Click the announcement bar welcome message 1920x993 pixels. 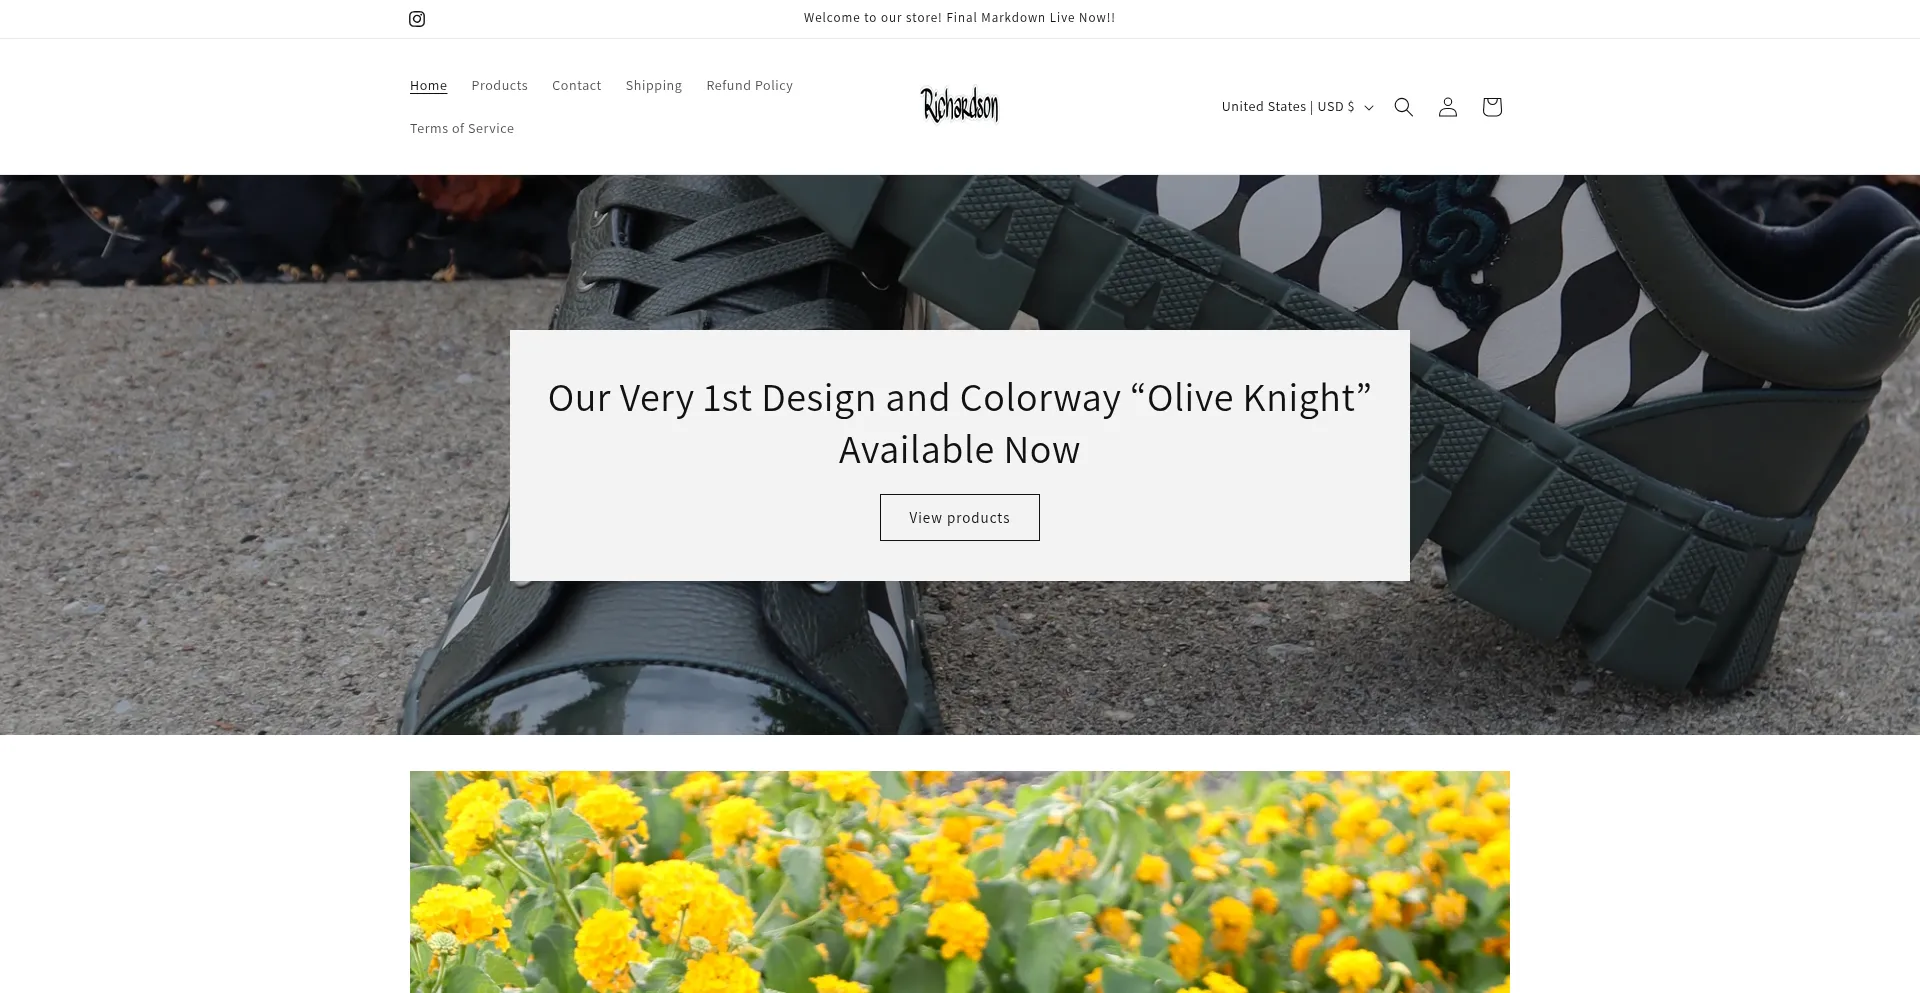coord(960,18)
